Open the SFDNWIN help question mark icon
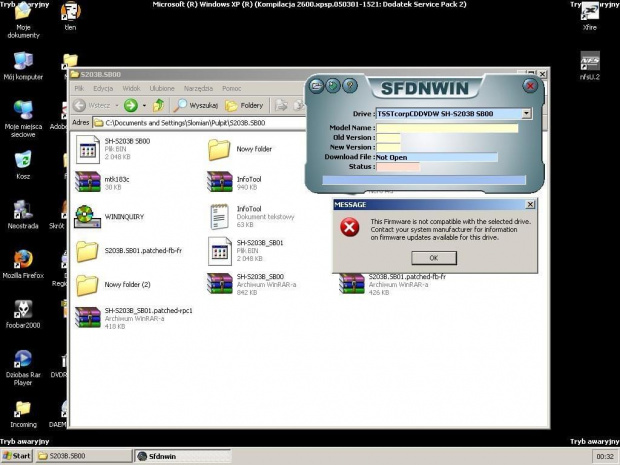Screen dimensions: 620x465 coord(350,86)
